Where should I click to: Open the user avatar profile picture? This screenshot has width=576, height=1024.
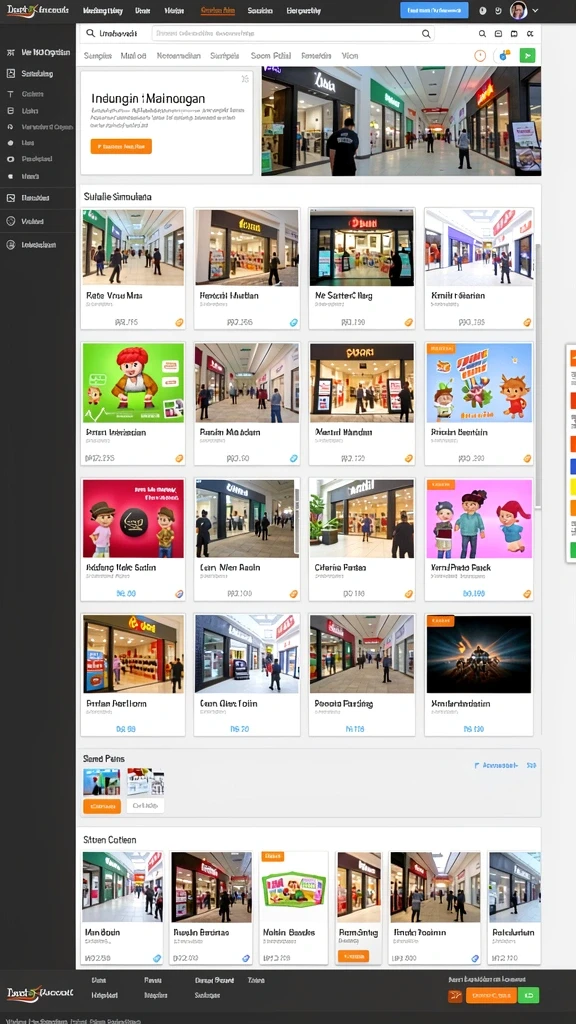519,10
